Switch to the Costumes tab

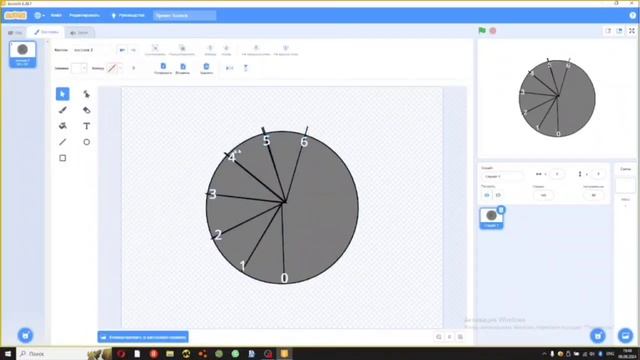tap(46, 32)
